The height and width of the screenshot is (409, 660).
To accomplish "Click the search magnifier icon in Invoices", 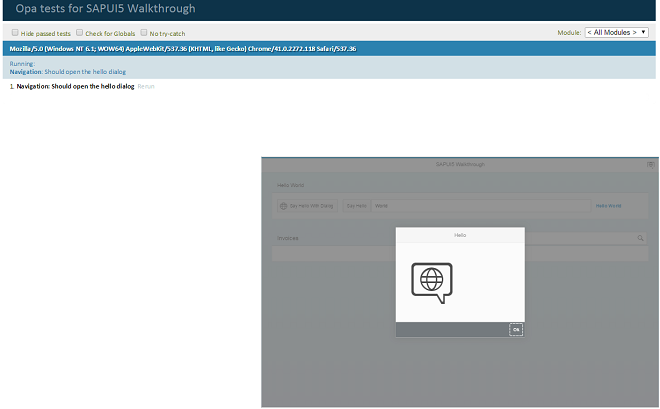I will pos(641,238).
